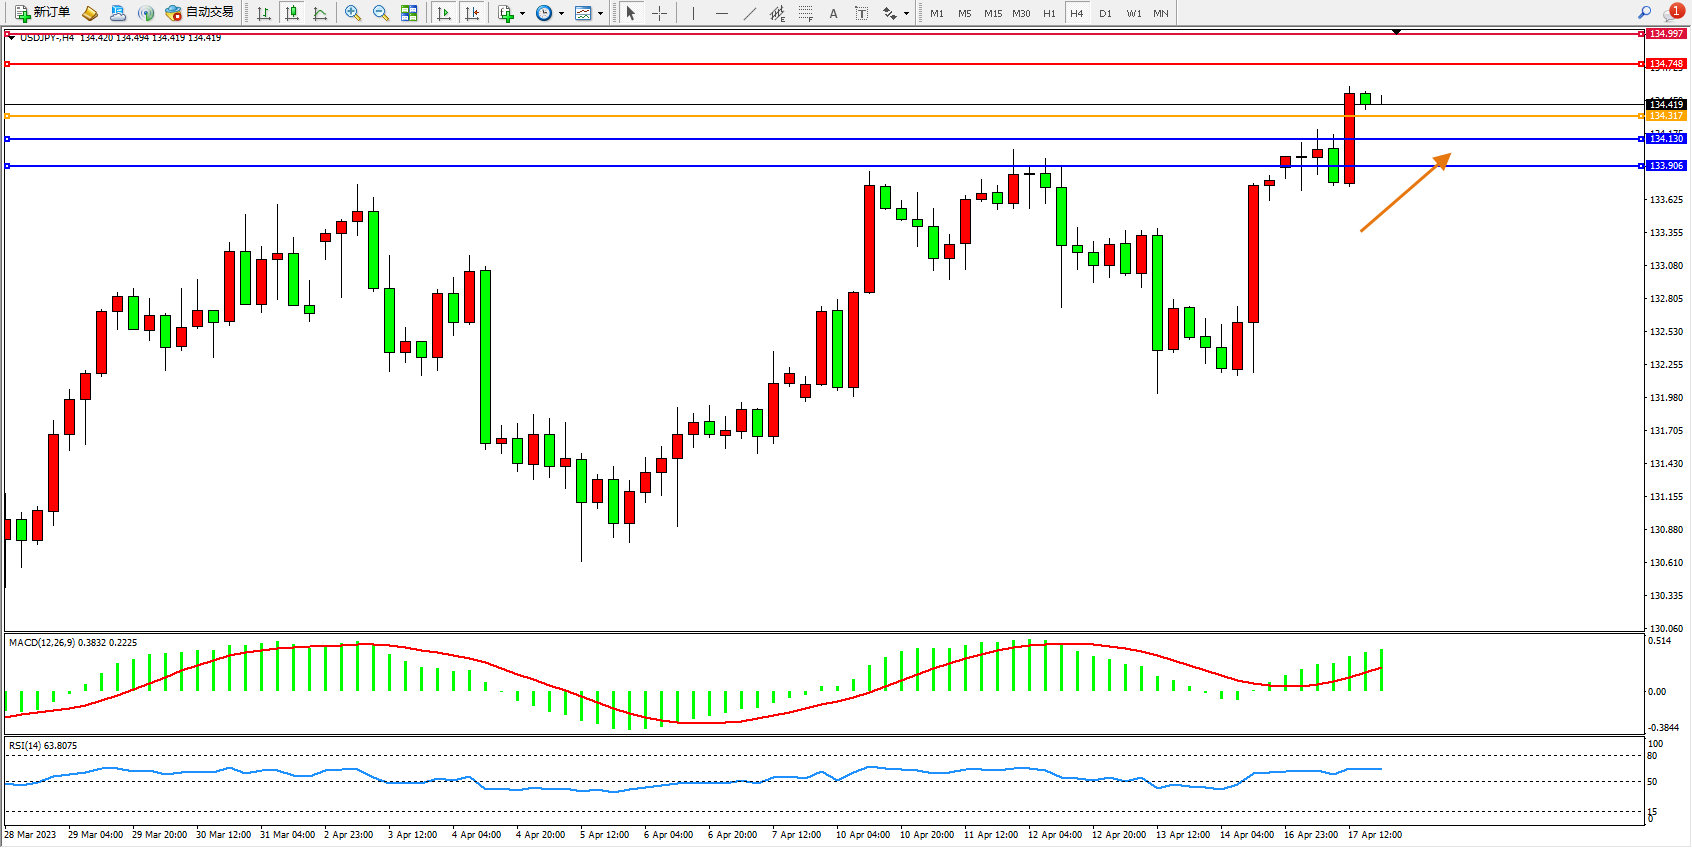Click the orange arrow drawn on the chart
The image size is (1692, 848).
[1405, 193]
